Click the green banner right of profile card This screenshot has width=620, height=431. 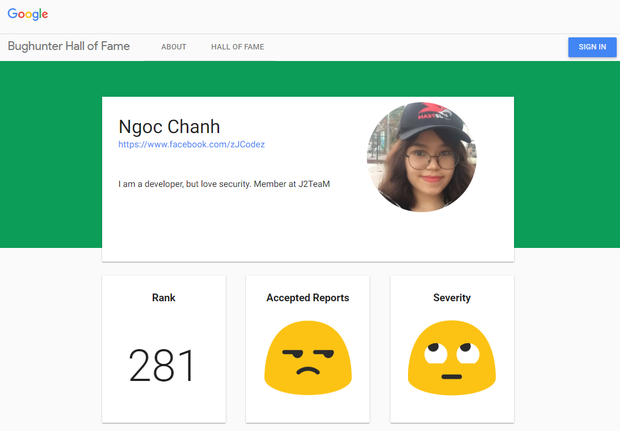(567, 155)
